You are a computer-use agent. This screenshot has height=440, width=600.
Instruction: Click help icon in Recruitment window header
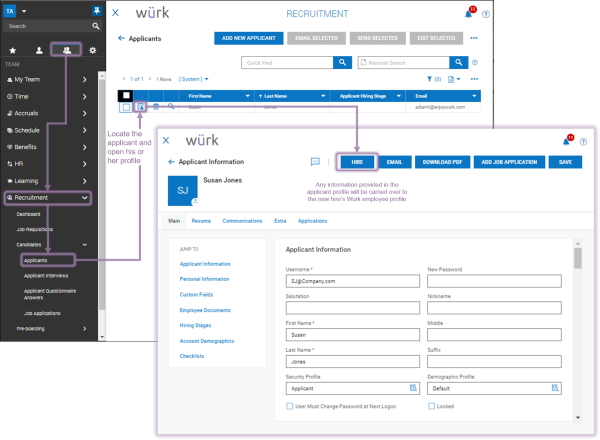coord(486,15)
